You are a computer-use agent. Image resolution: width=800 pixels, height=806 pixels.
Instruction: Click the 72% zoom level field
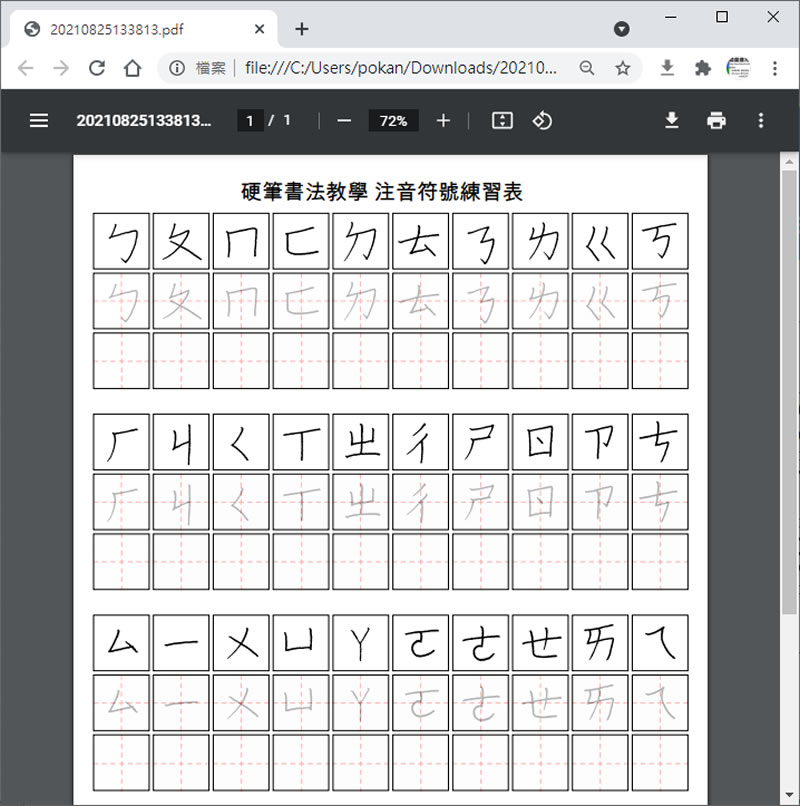[393, 121]
